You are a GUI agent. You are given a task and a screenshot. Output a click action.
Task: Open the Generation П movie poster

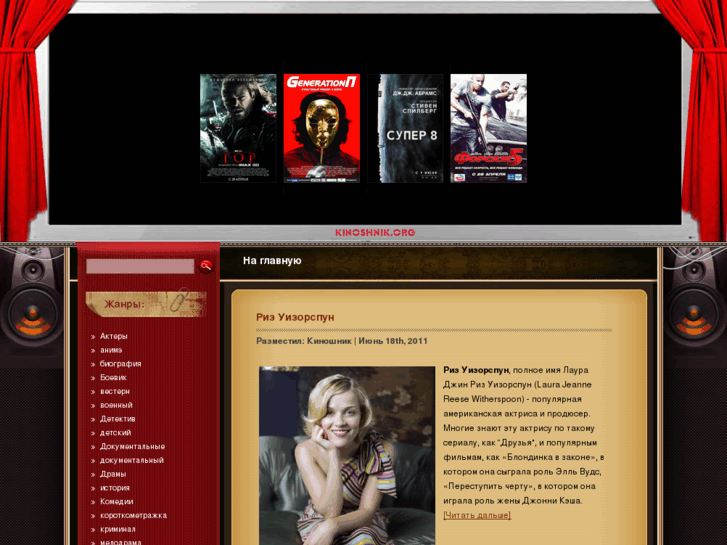tap(322, 128)
